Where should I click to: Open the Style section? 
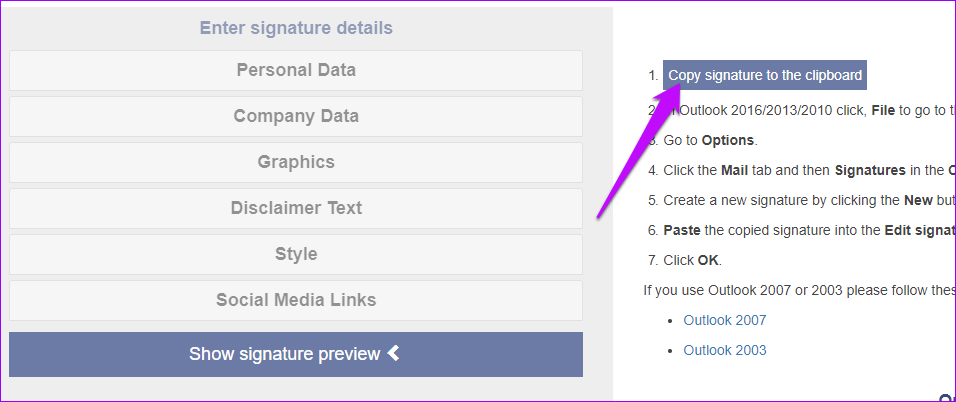pyautogui.click(x=296, y=254)
